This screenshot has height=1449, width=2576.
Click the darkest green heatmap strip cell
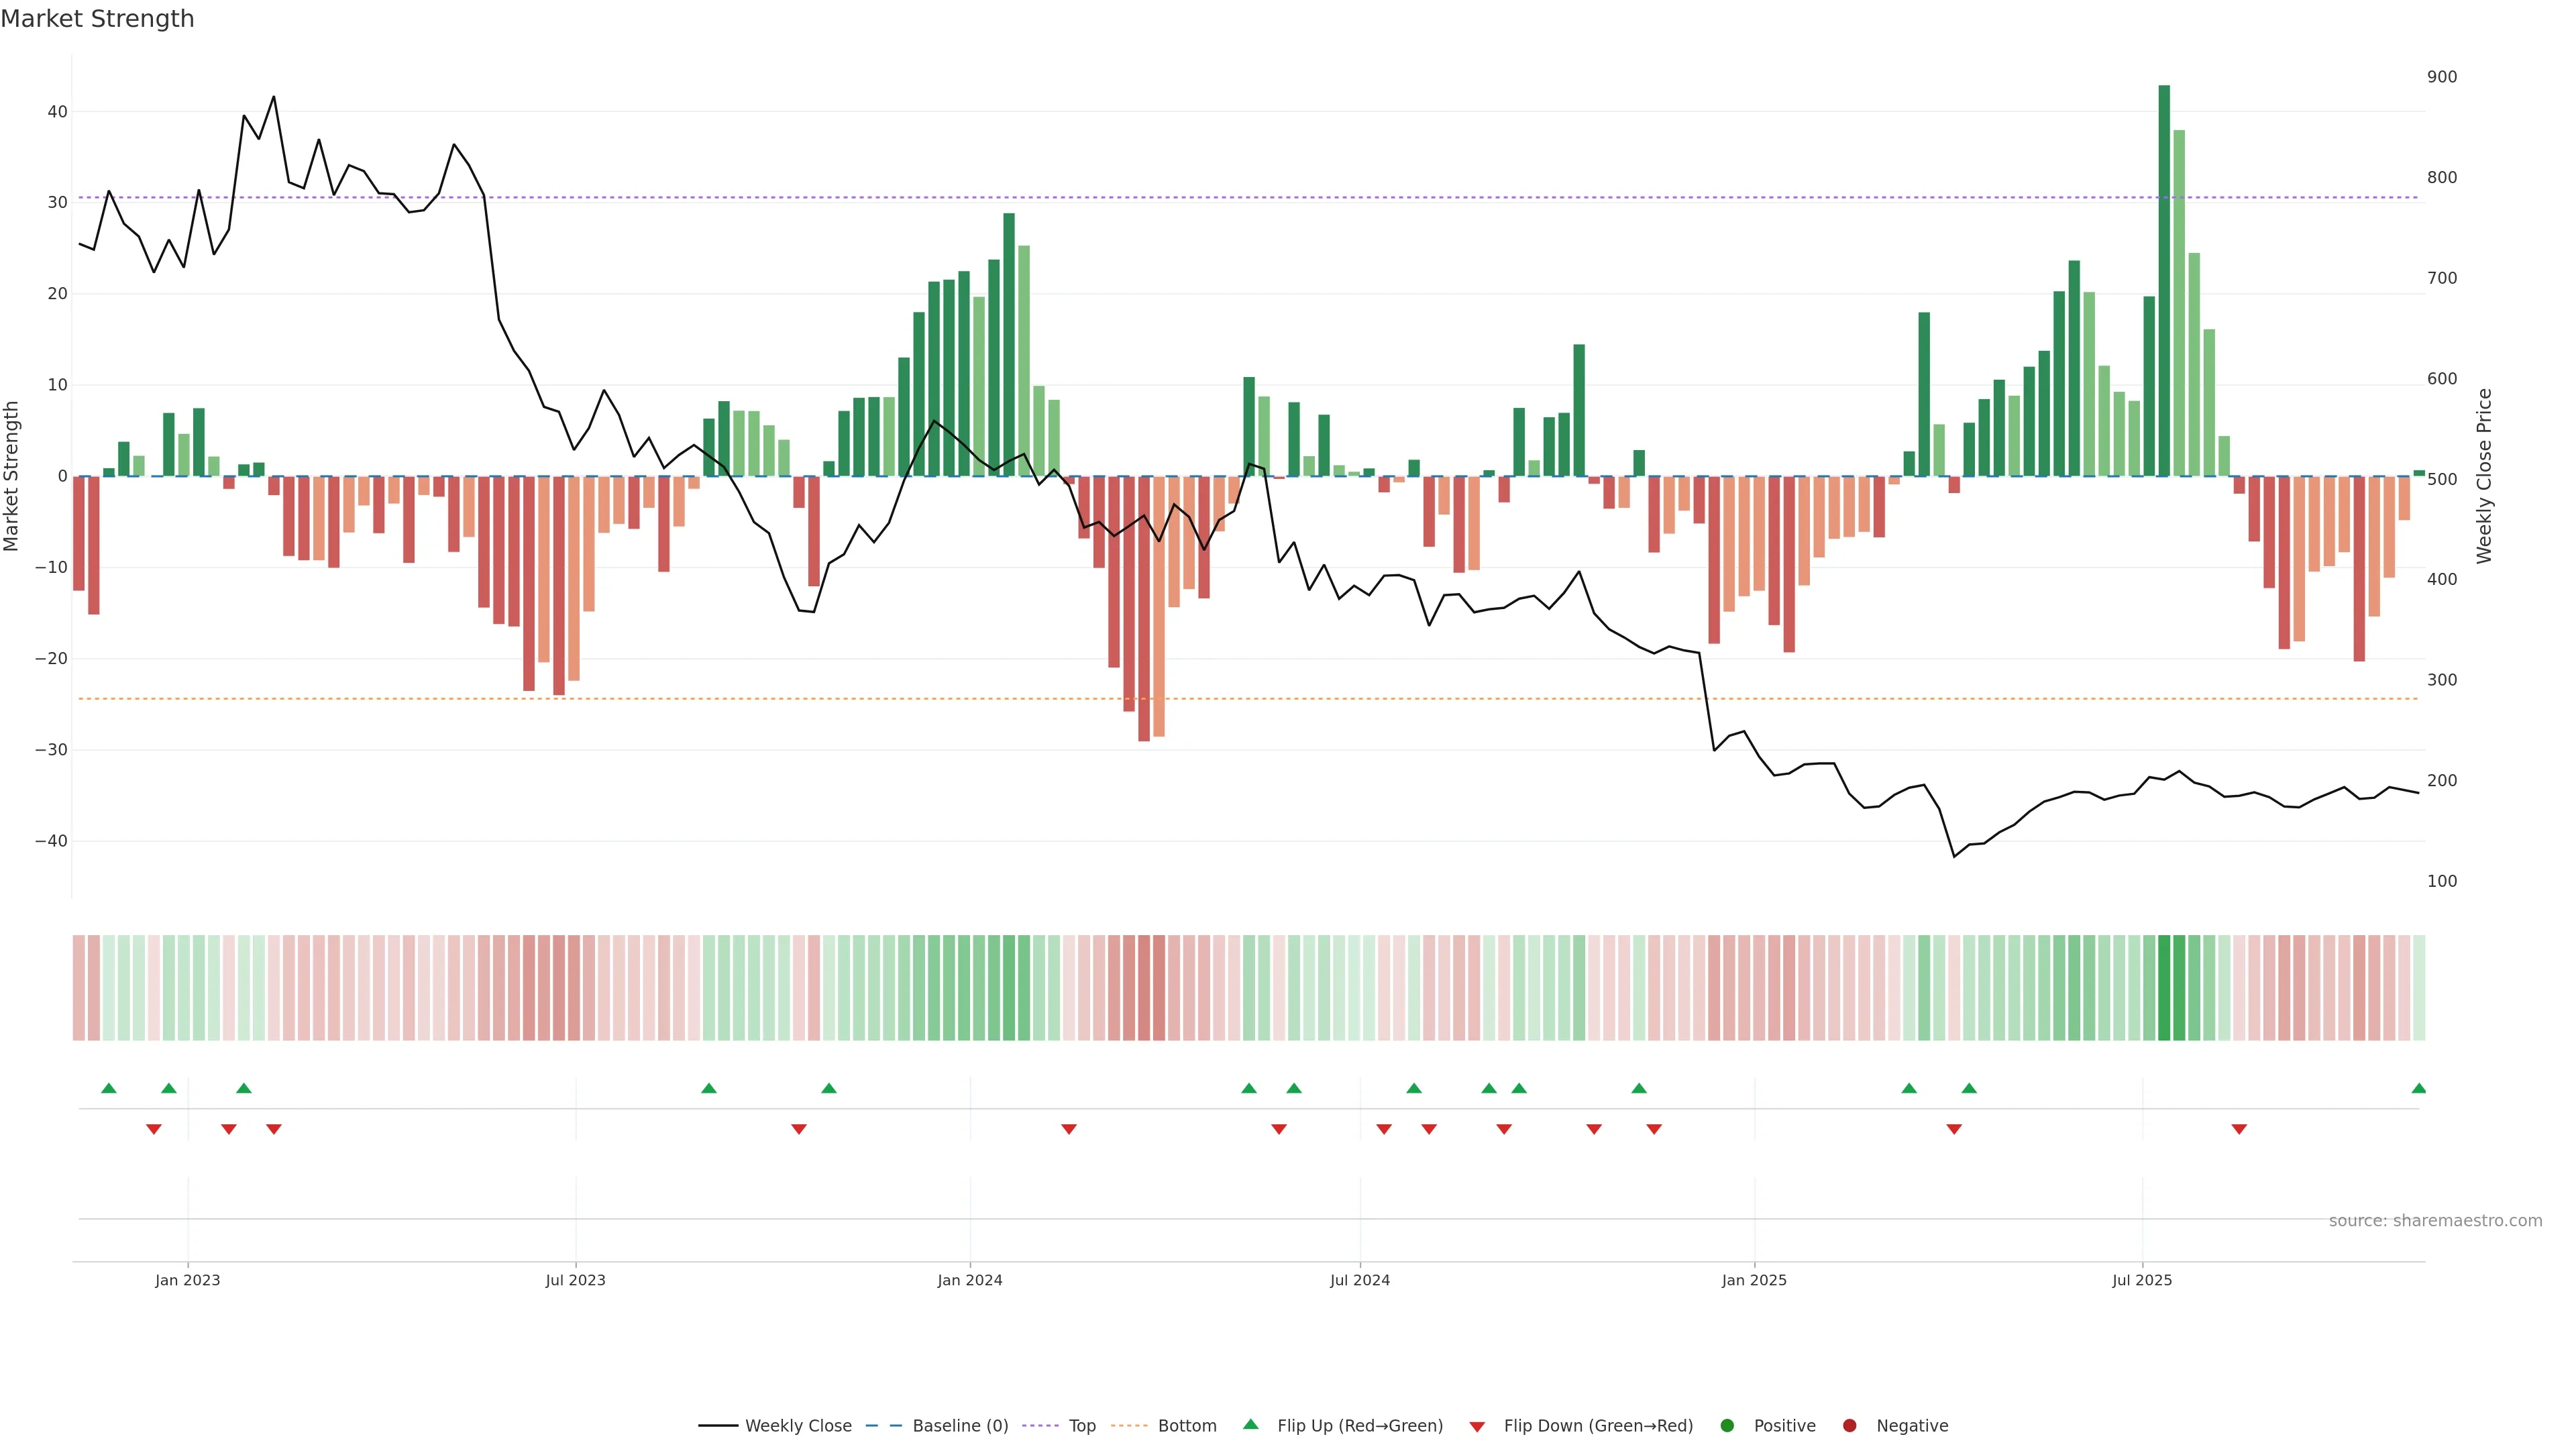(x=2164, y=987)
